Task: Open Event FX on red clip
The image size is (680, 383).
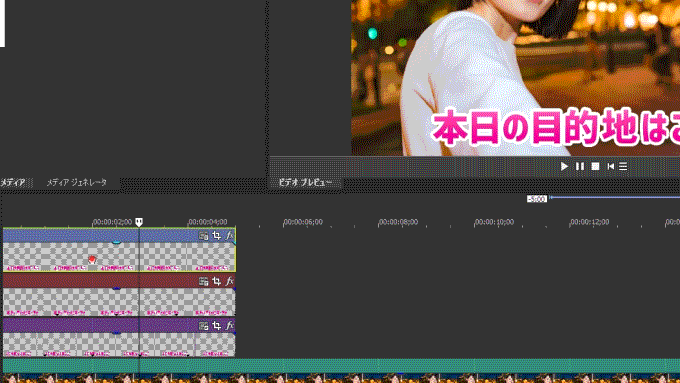Action: (x=229, y=282)
